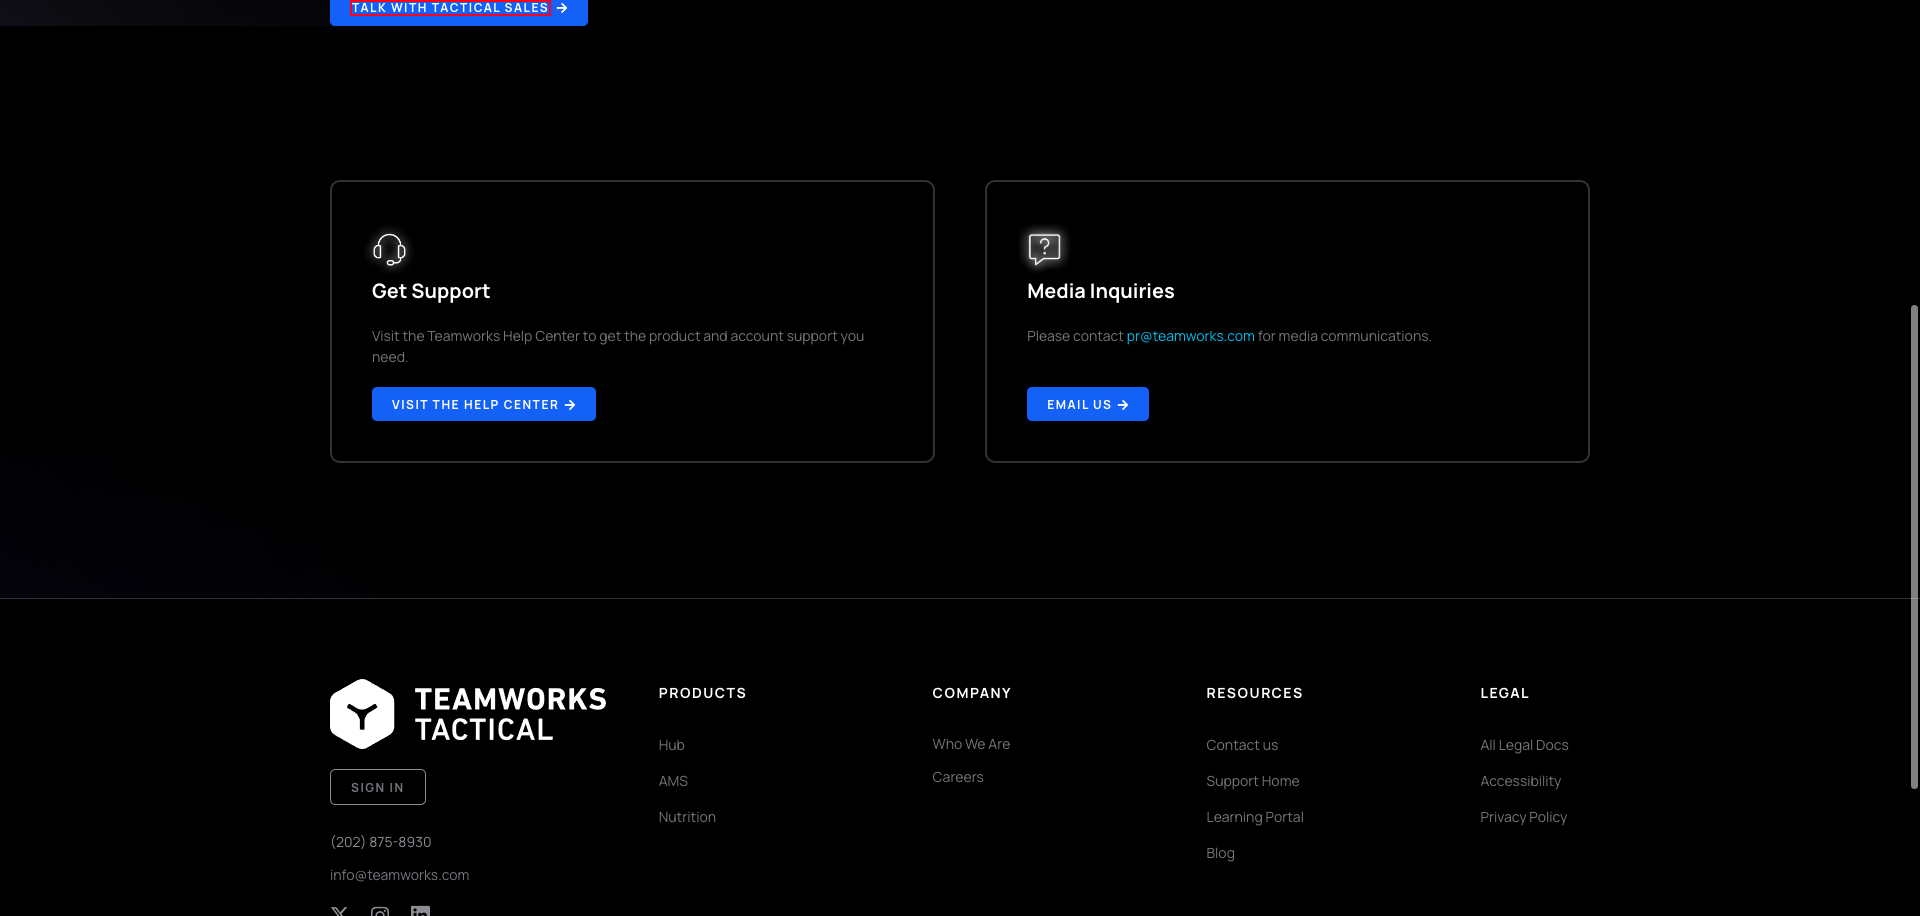The width and height of the screenshot is (1920, 916).
Task: Visit the Careers link
Action: pos(958,777)
